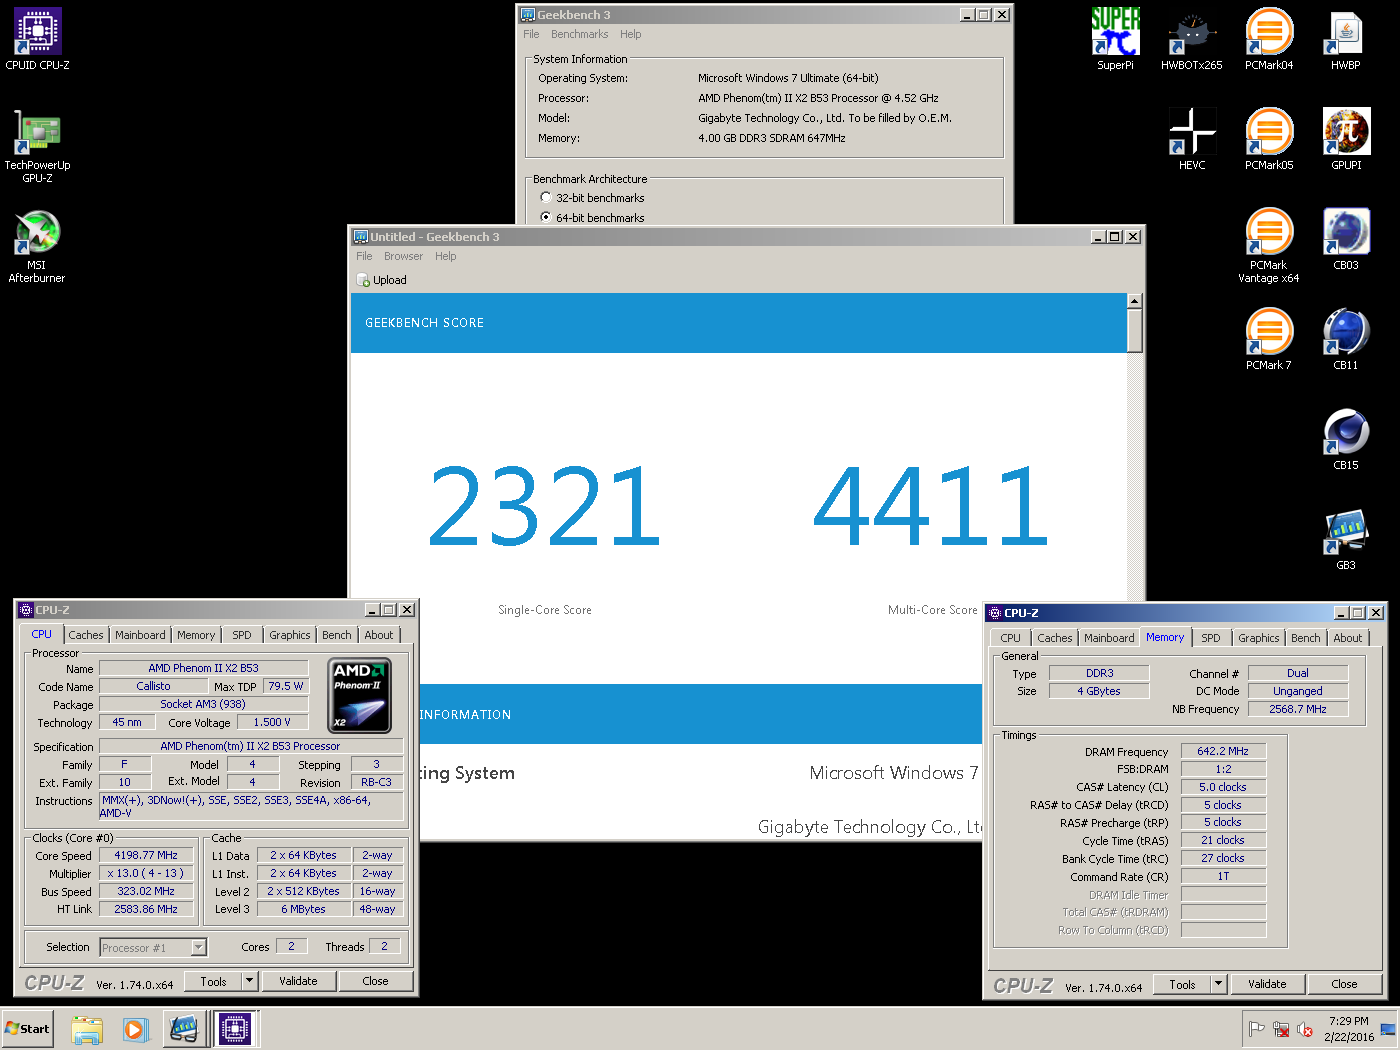Image resolution: width=1400 pixels, height=1050 pixels.
Task: Click Upload icon in Geekbench results window
Action: pyautogui.click(x=364, y=280)
